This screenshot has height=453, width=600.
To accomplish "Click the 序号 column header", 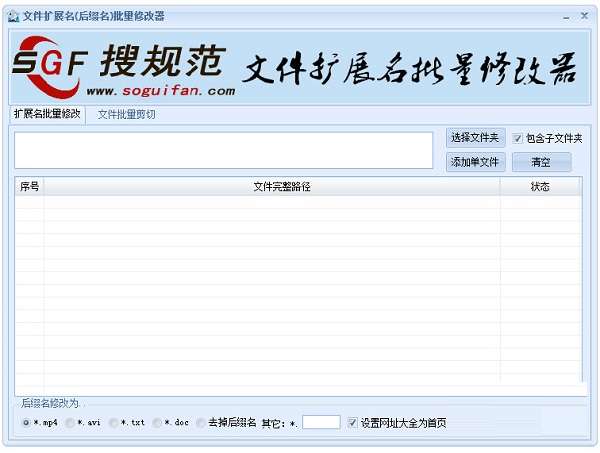I will 29,186.
